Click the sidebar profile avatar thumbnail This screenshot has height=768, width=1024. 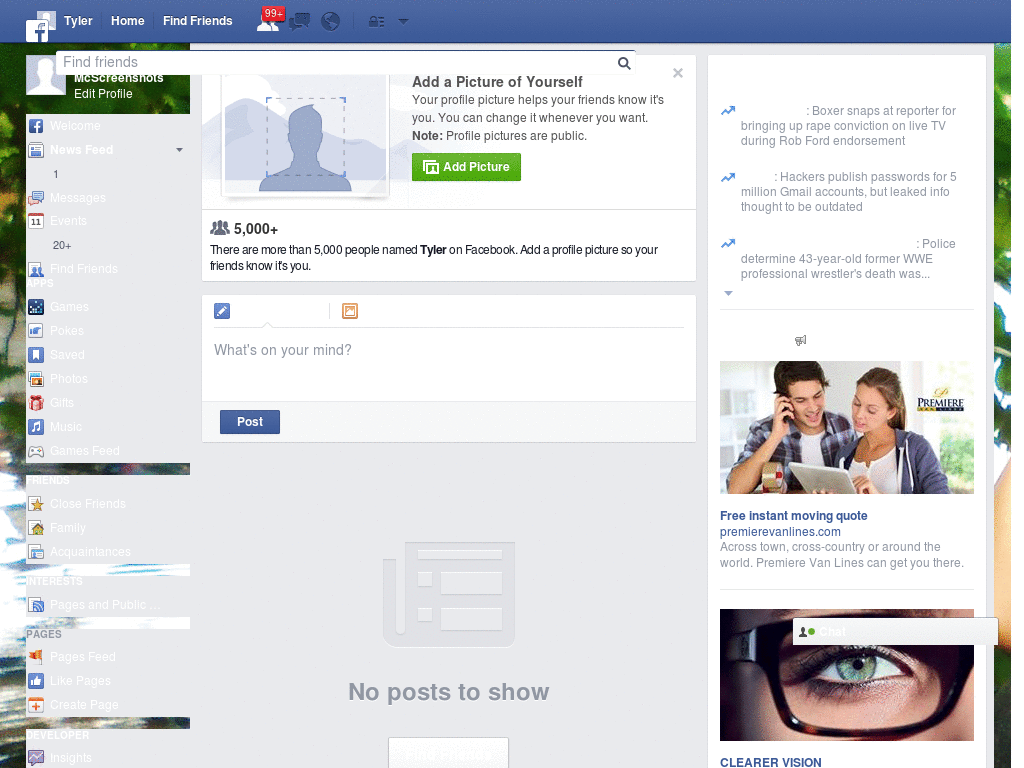coord(46,76)
